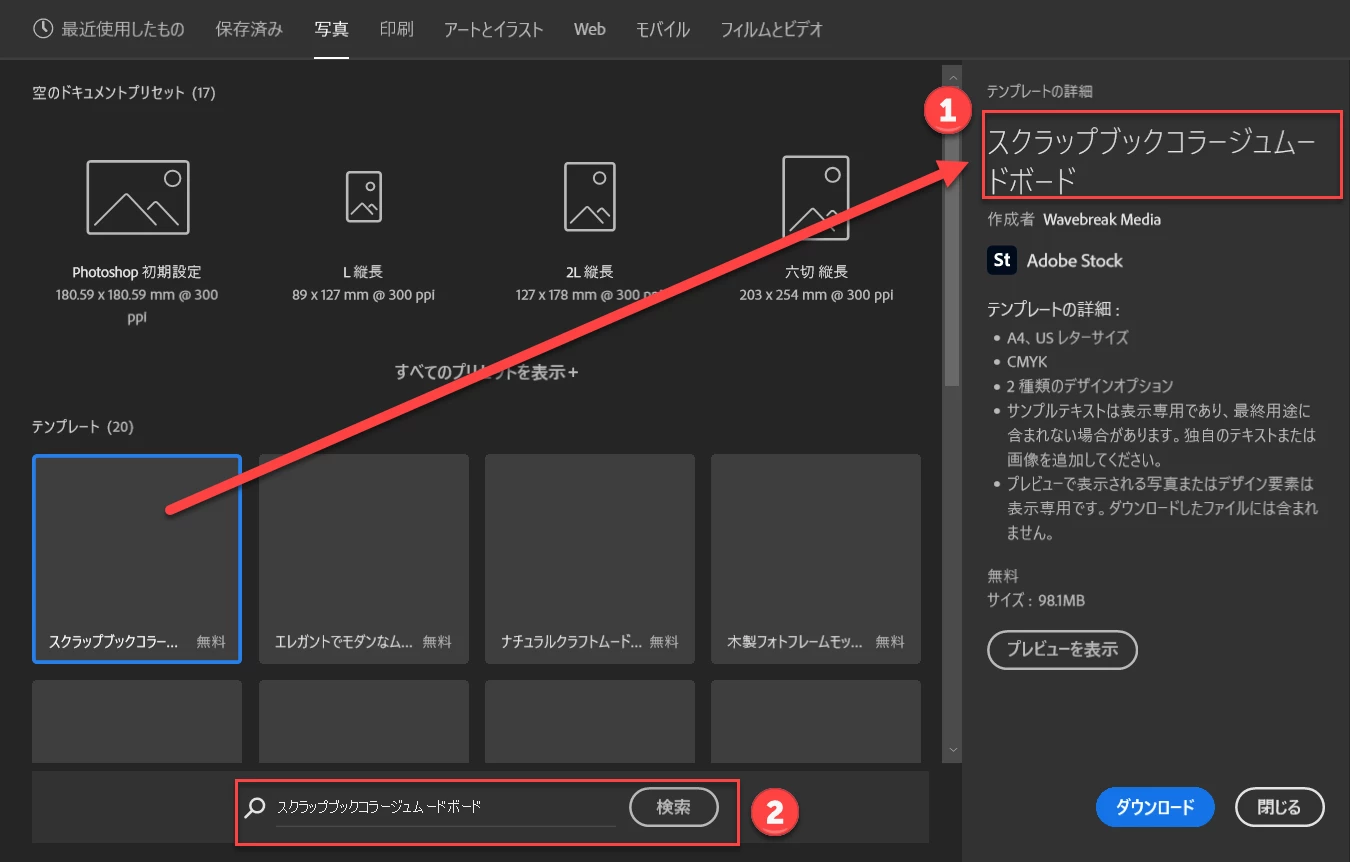The width and height of the screenshot is (1350, 862).
Task: Click the preset list scrollbar down arrow
Action: click(953, 749)
